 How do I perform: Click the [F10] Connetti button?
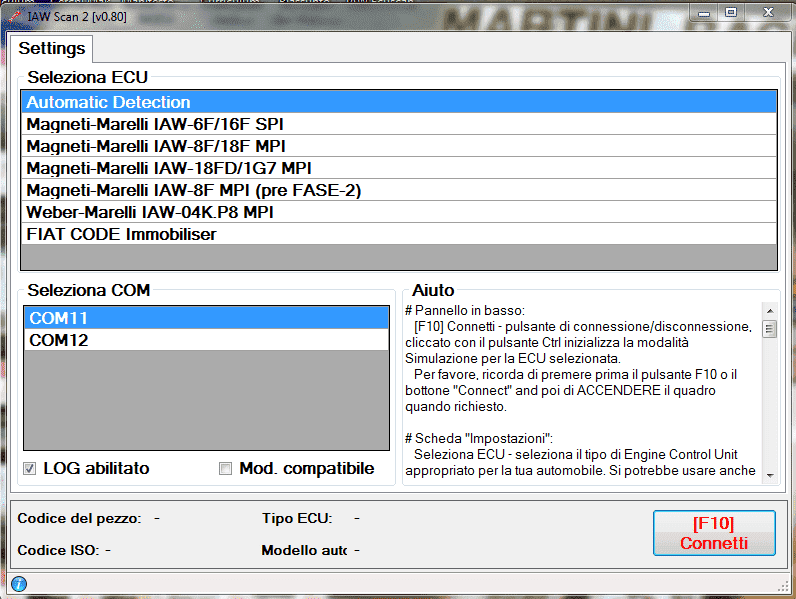[714, 533]
